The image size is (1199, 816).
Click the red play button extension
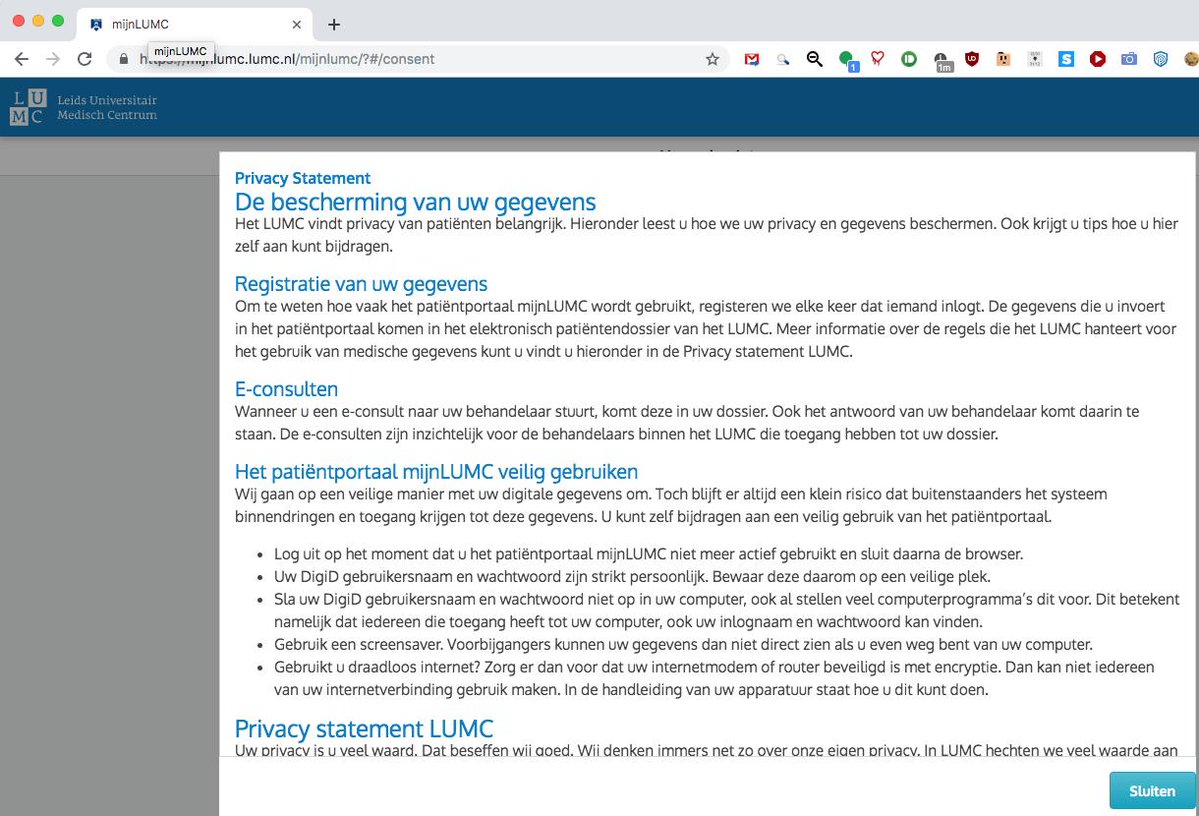pos(1097,59)
